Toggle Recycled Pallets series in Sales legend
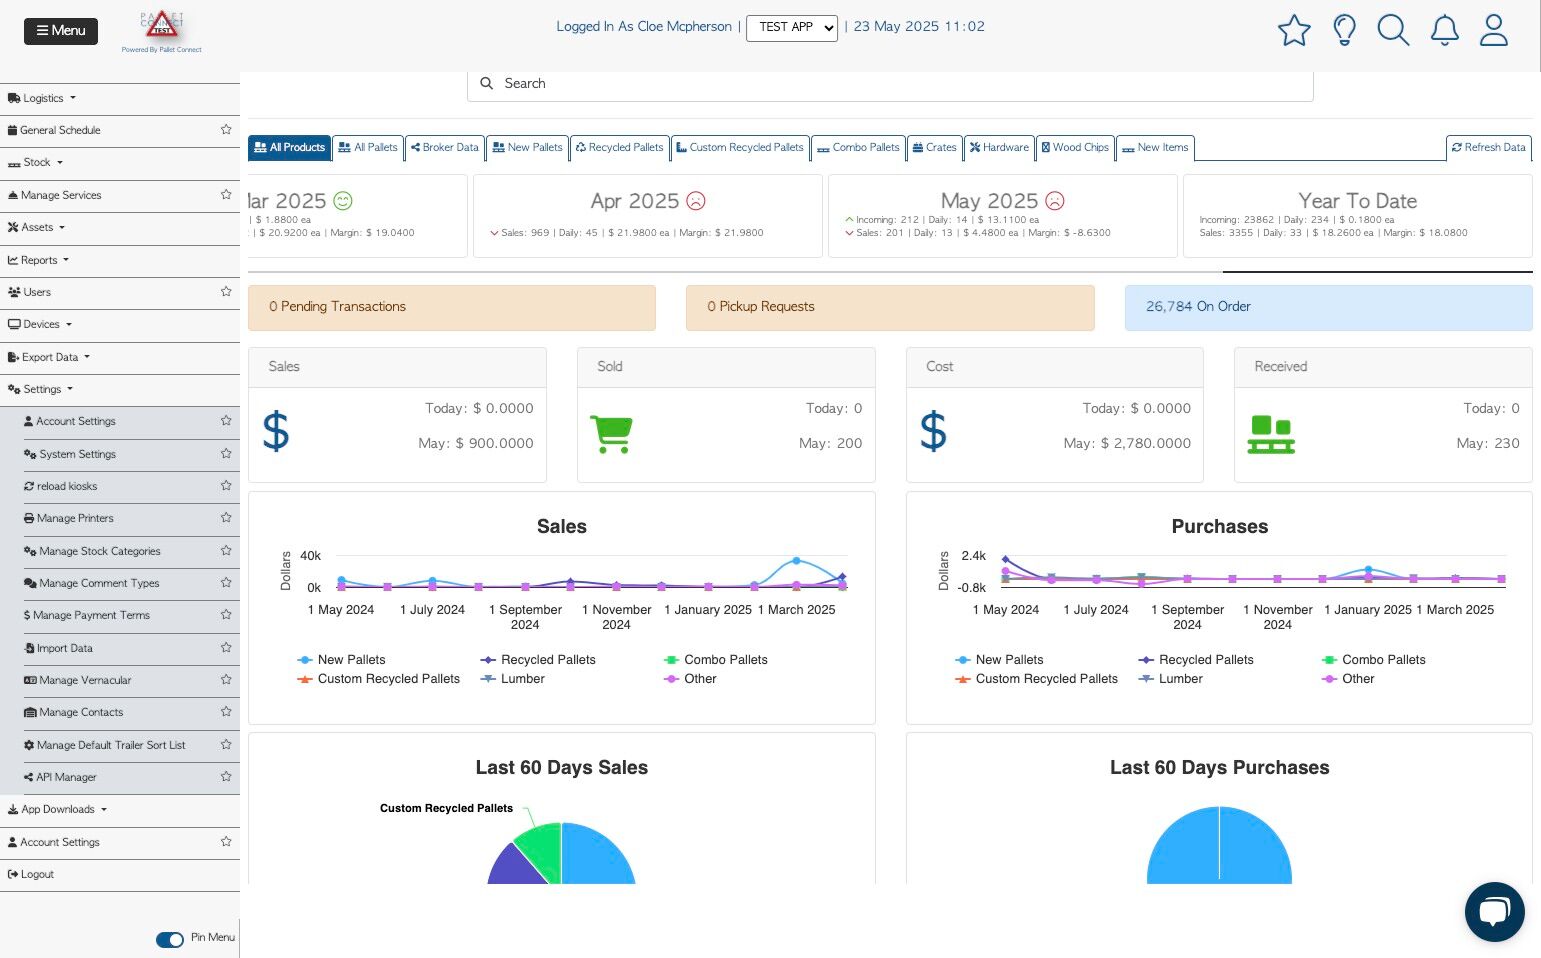 tap(538, 660)
